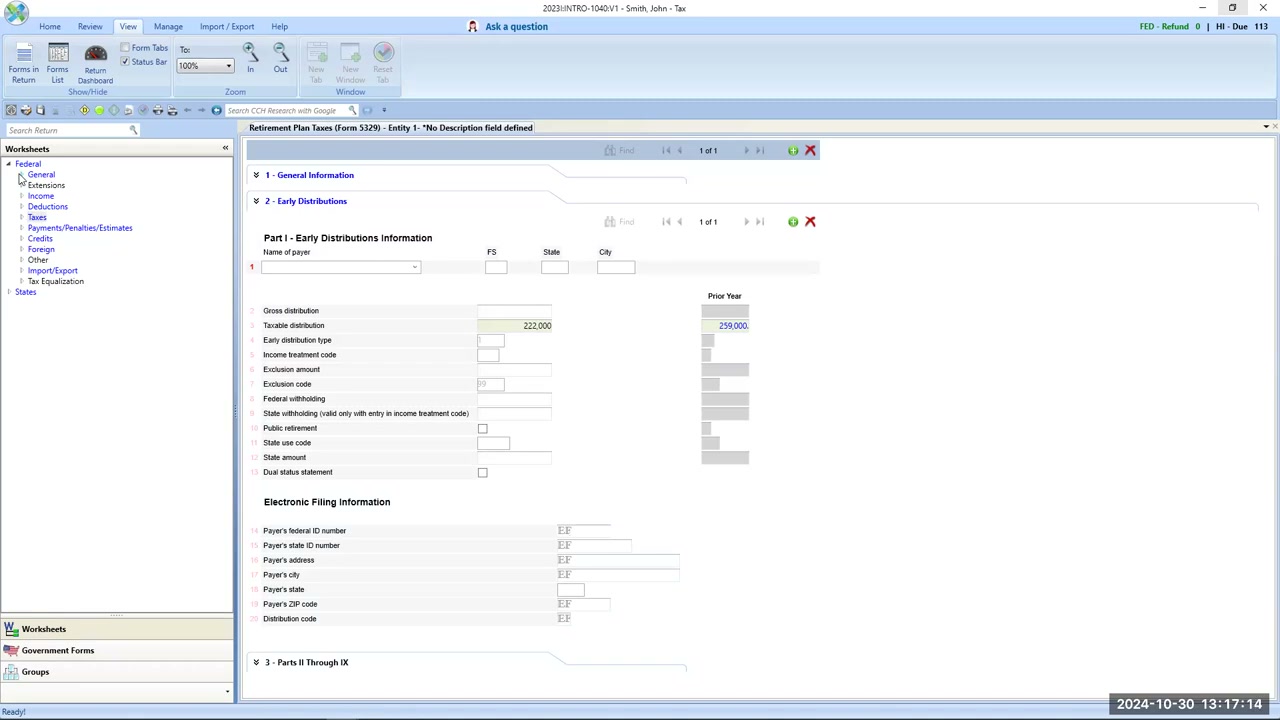Switch to Groups panel
Screen dimensions: 1280x720
pyautogui.click(x=116, y=672)
